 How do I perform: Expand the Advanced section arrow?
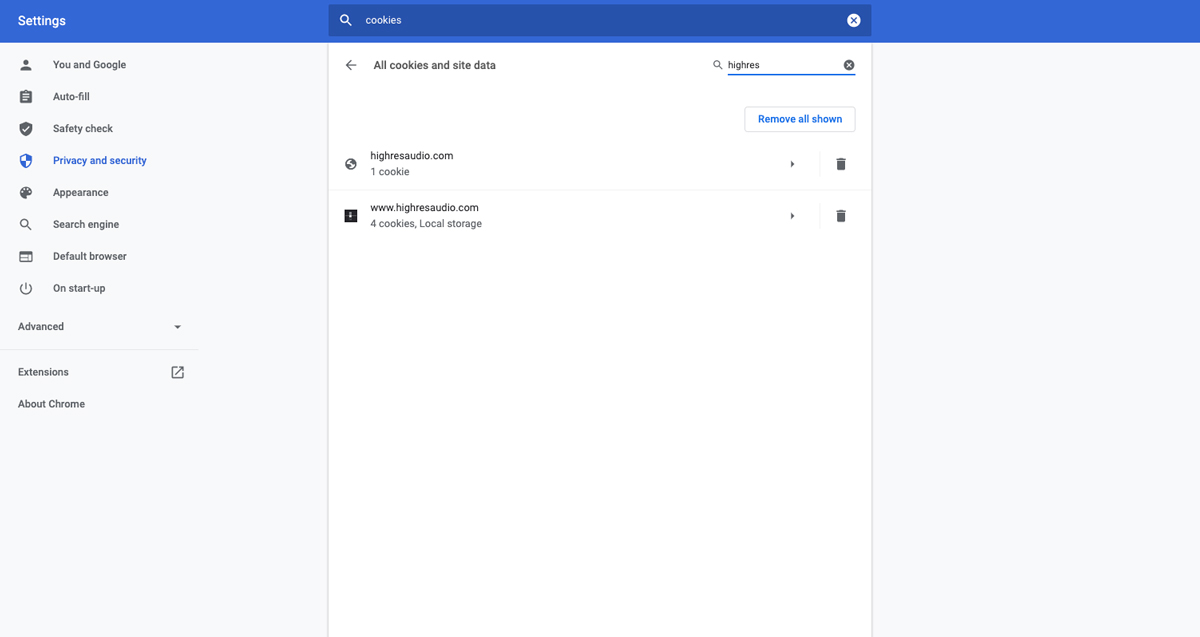point(178,327)
